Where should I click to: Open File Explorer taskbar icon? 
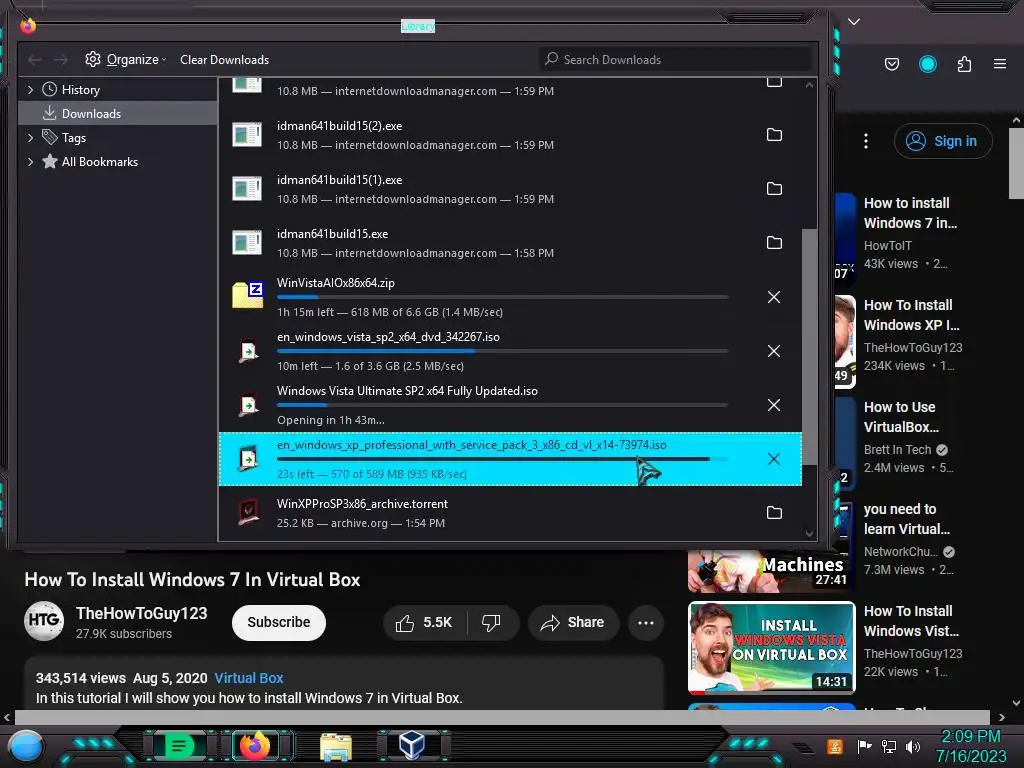pos(336,746)
